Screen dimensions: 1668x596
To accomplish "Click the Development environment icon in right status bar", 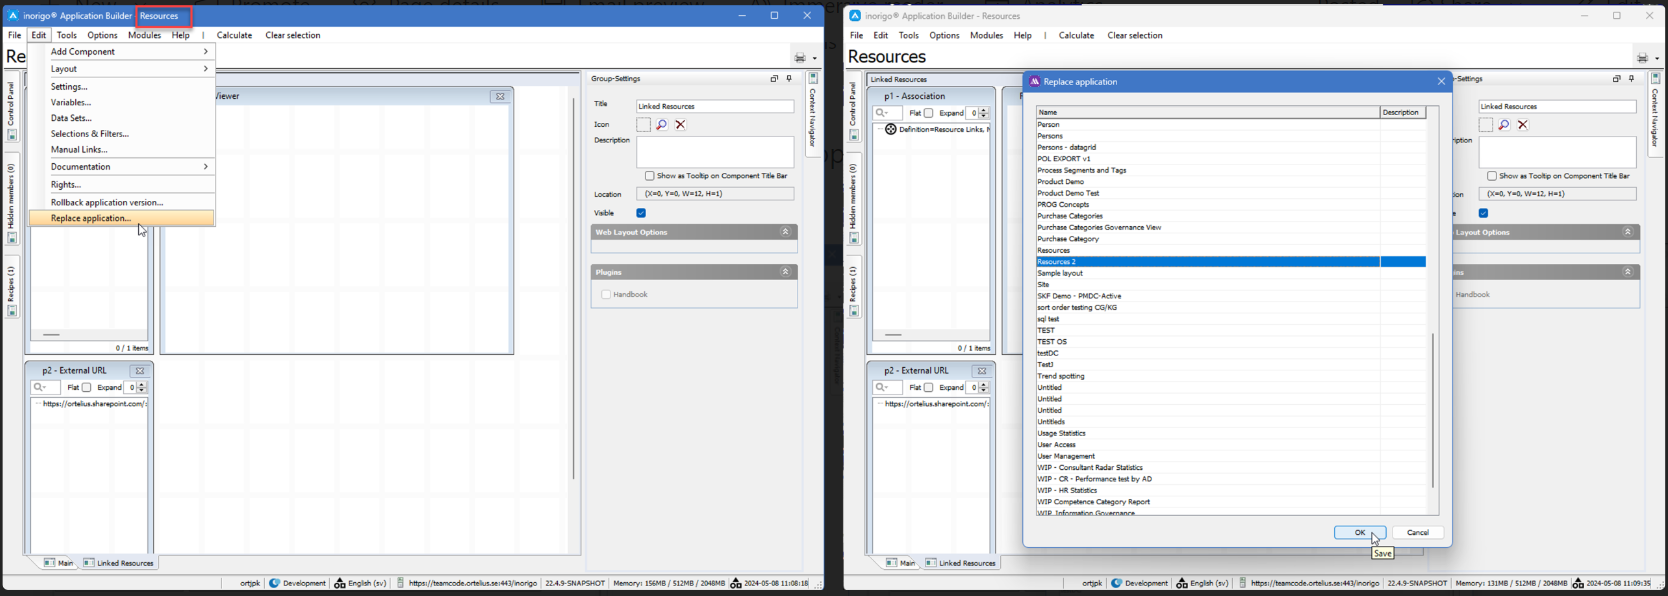I will 1117,583.
